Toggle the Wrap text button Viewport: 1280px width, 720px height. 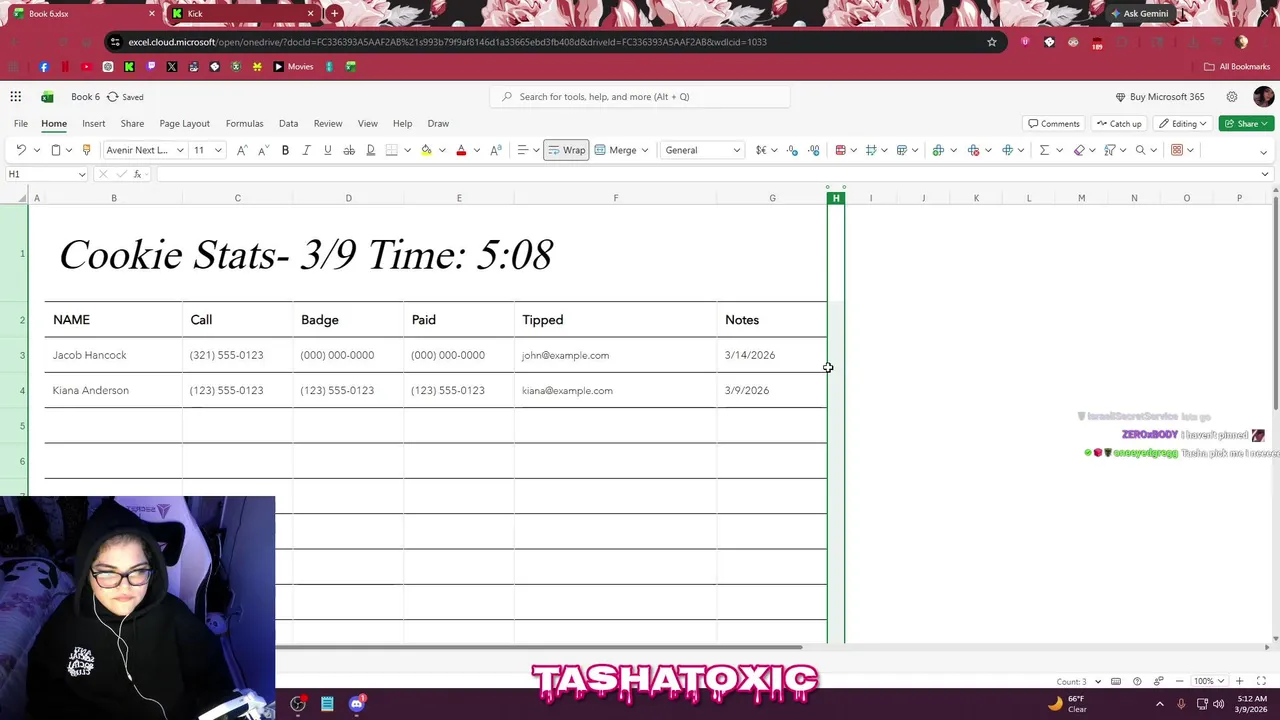[x=566, y=150]
